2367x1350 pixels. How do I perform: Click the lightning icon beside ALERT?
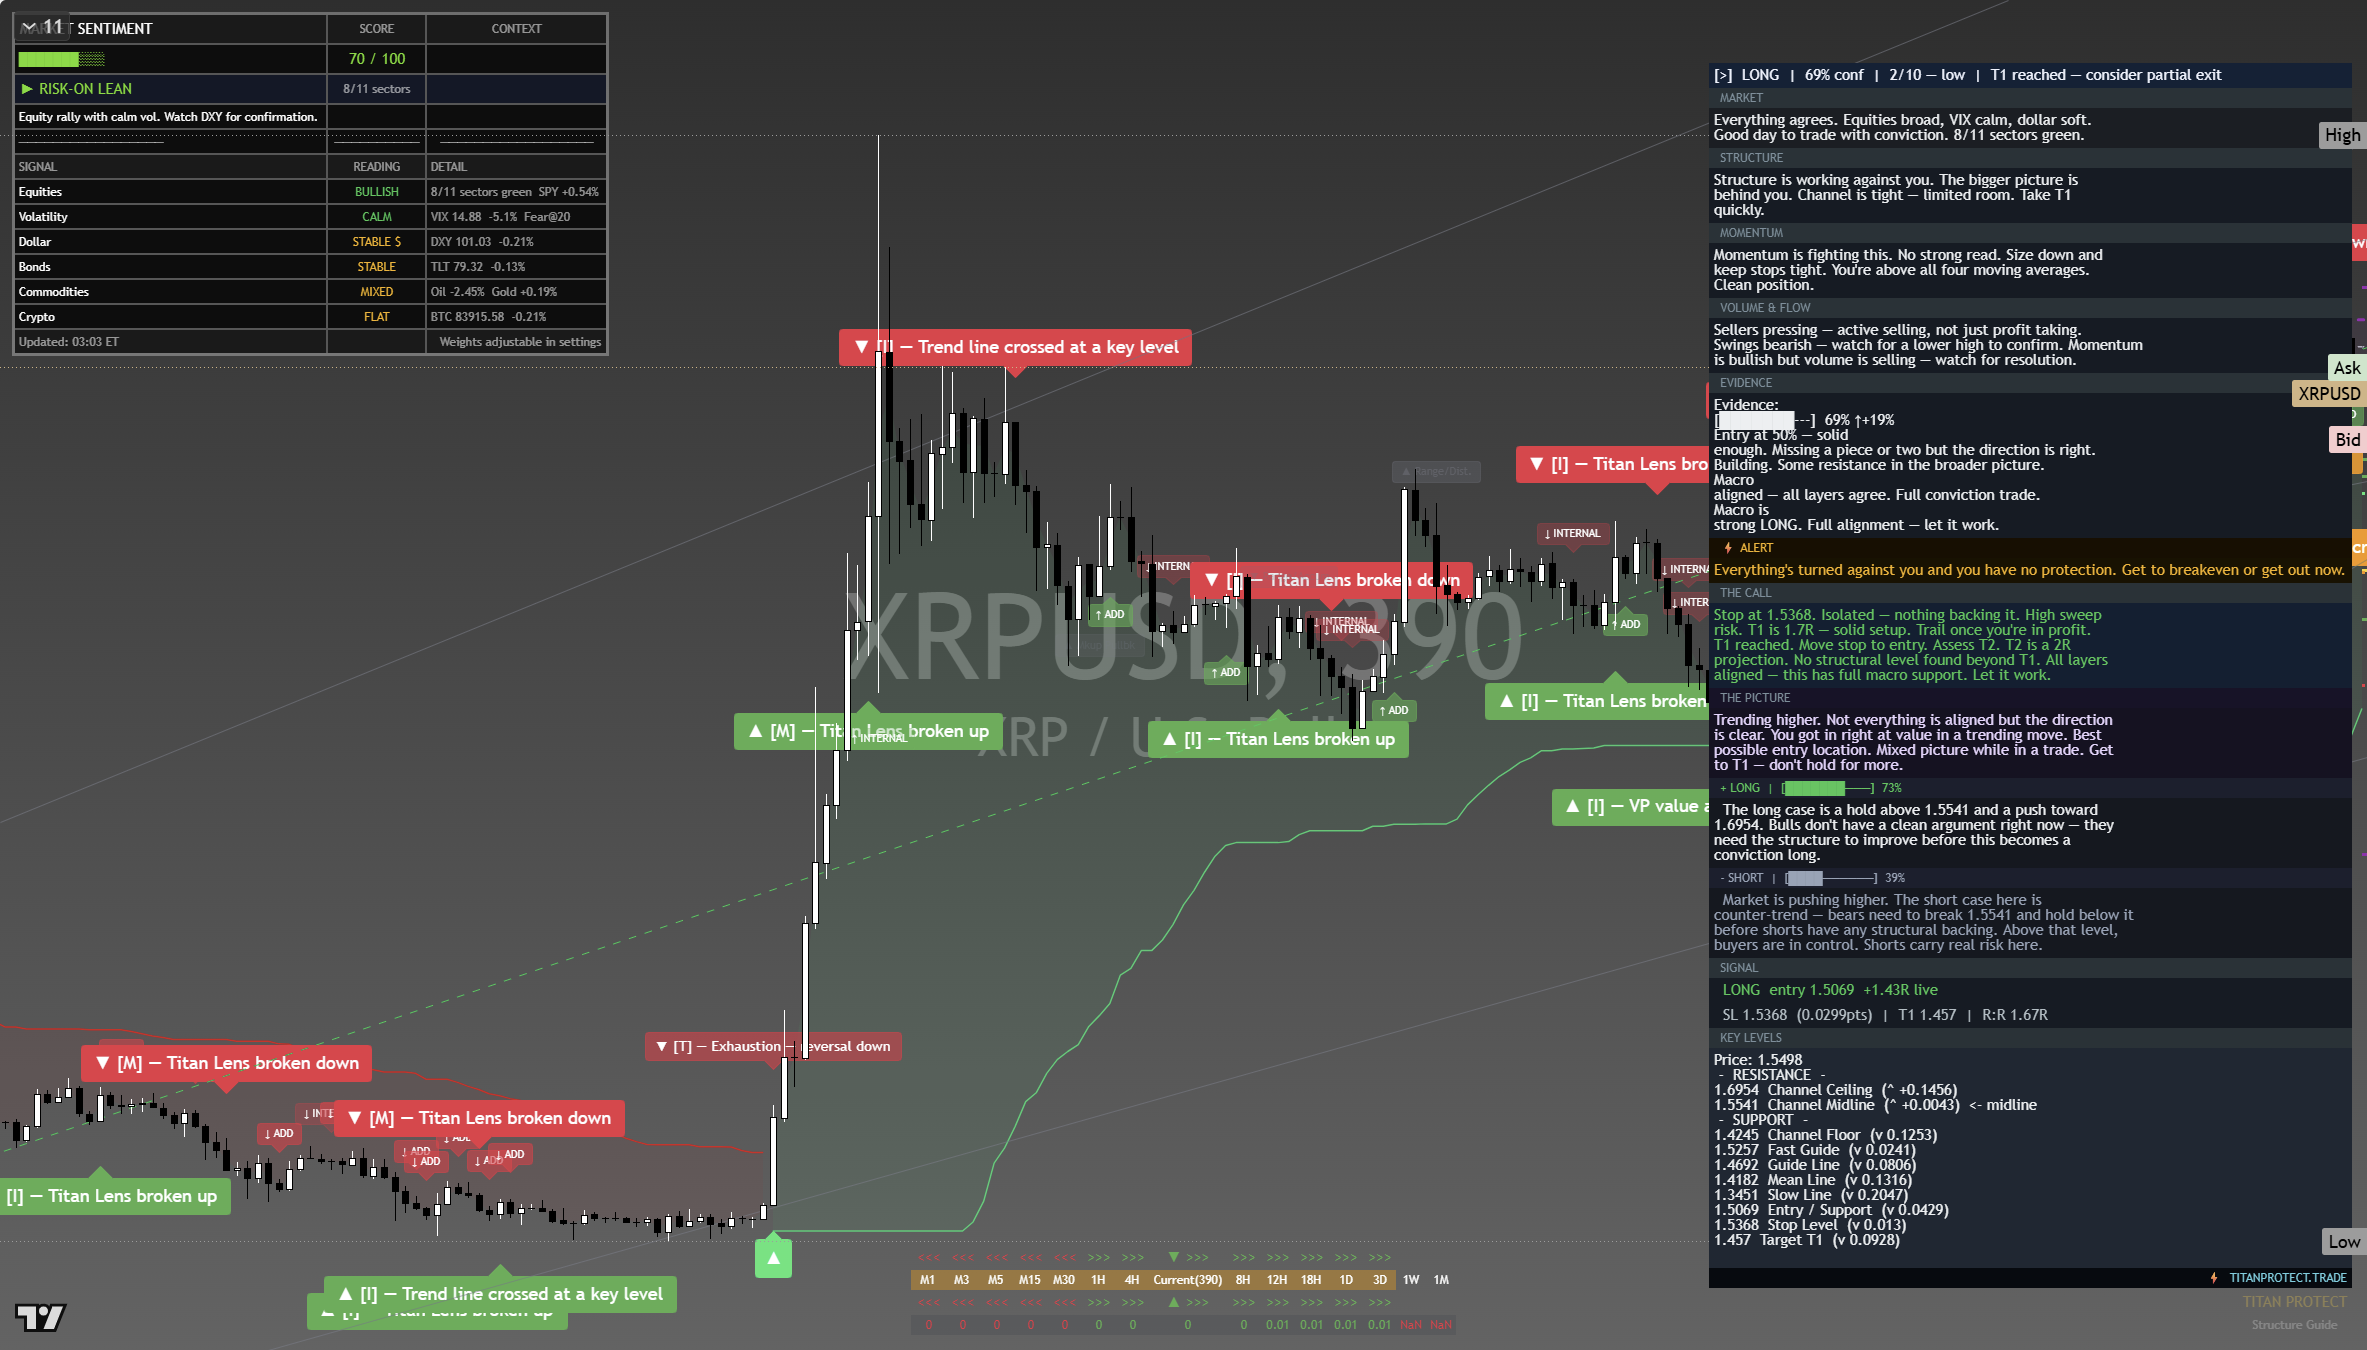pos(1728,548)
